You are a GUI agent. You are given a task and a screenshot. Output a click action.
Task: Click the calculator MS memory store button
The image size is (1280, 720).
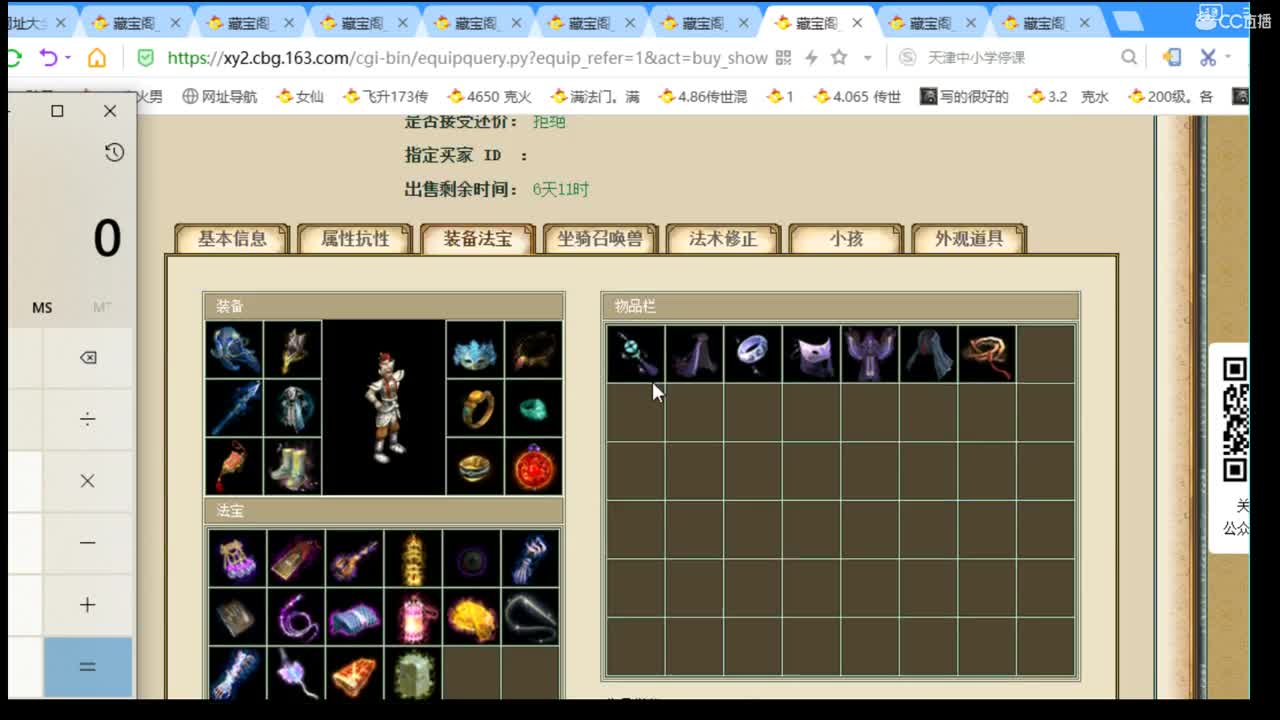(x=42, y=307)
